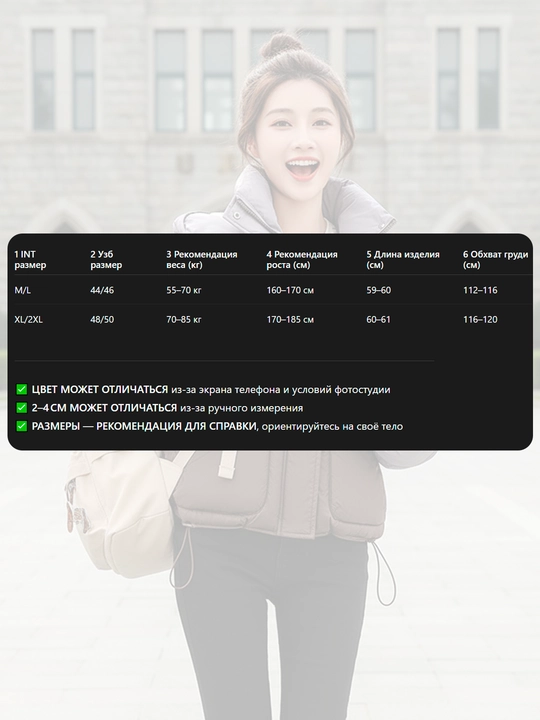Click the '3 Рекомендация веса (кг)' header
Viewport: 540px width, 720px height.
coord(202,259)
